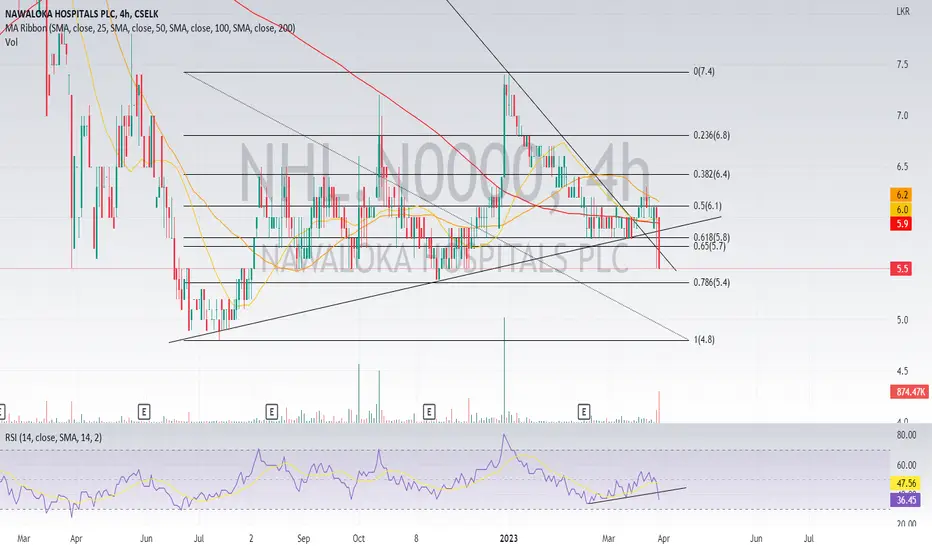
Task: Click 6.5 on the price axis
Action: tap(902, 166)
